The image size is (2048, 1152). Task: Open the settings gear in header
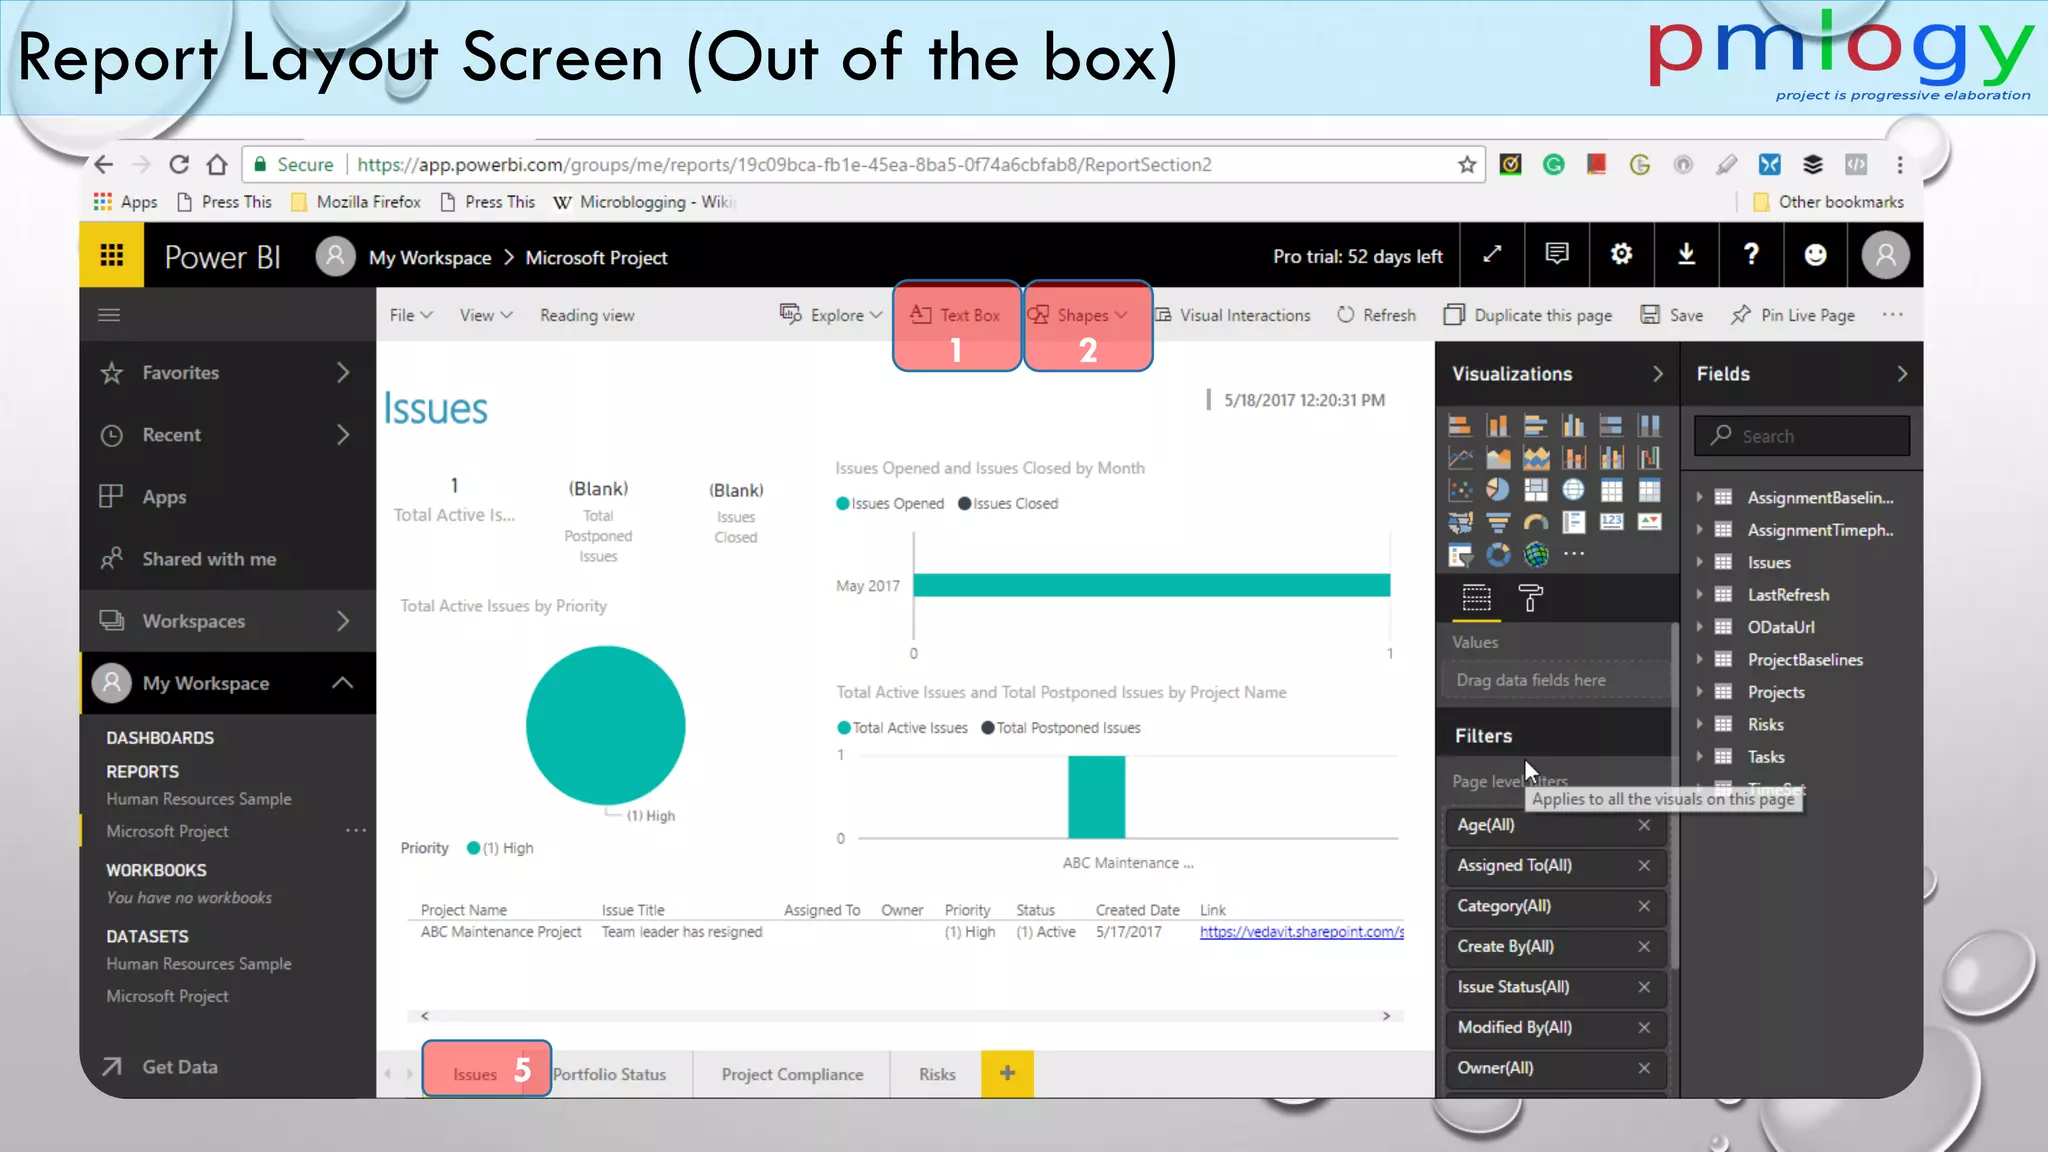pyautogui.click(x=1622, y=255)
